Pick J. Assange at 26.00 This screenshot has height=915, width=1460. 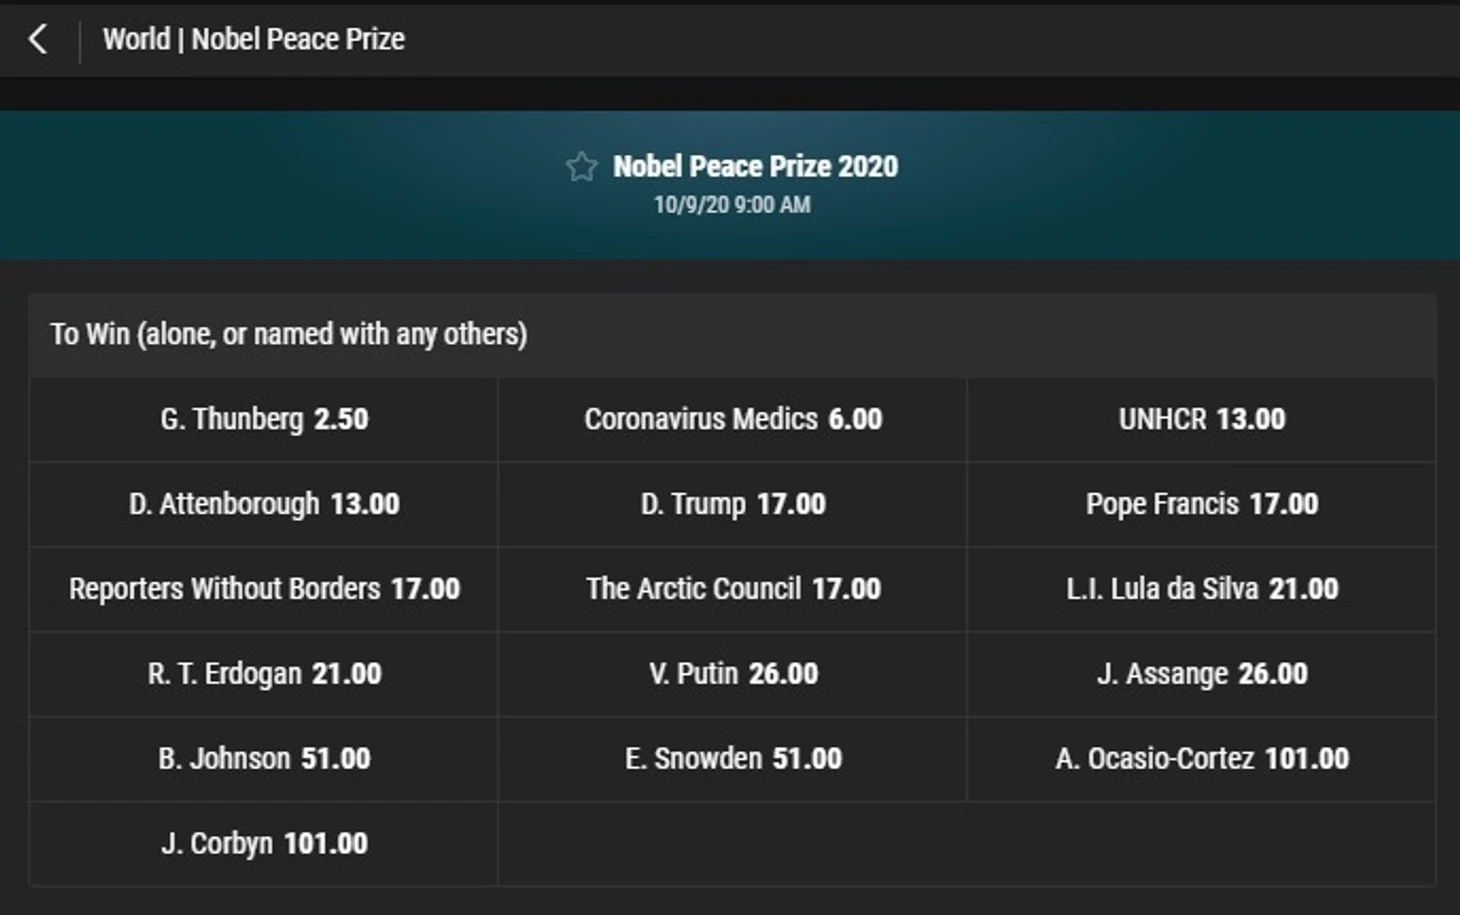[1201, 674]
